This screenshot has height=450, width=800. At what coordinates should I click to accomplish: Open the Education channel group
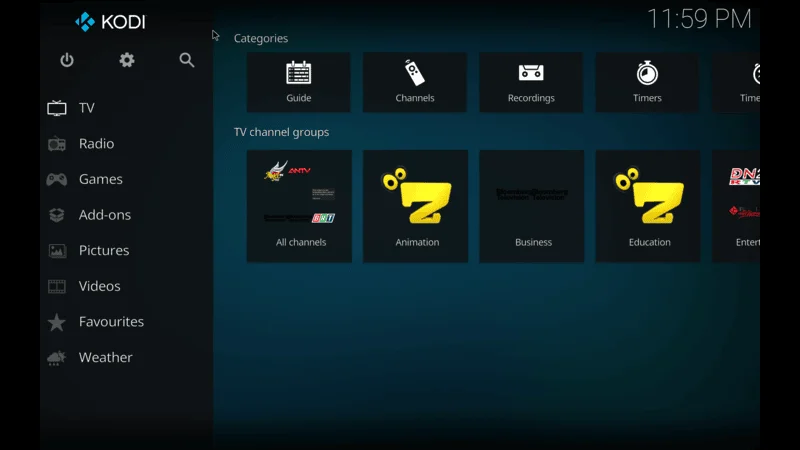pos(648,206)
